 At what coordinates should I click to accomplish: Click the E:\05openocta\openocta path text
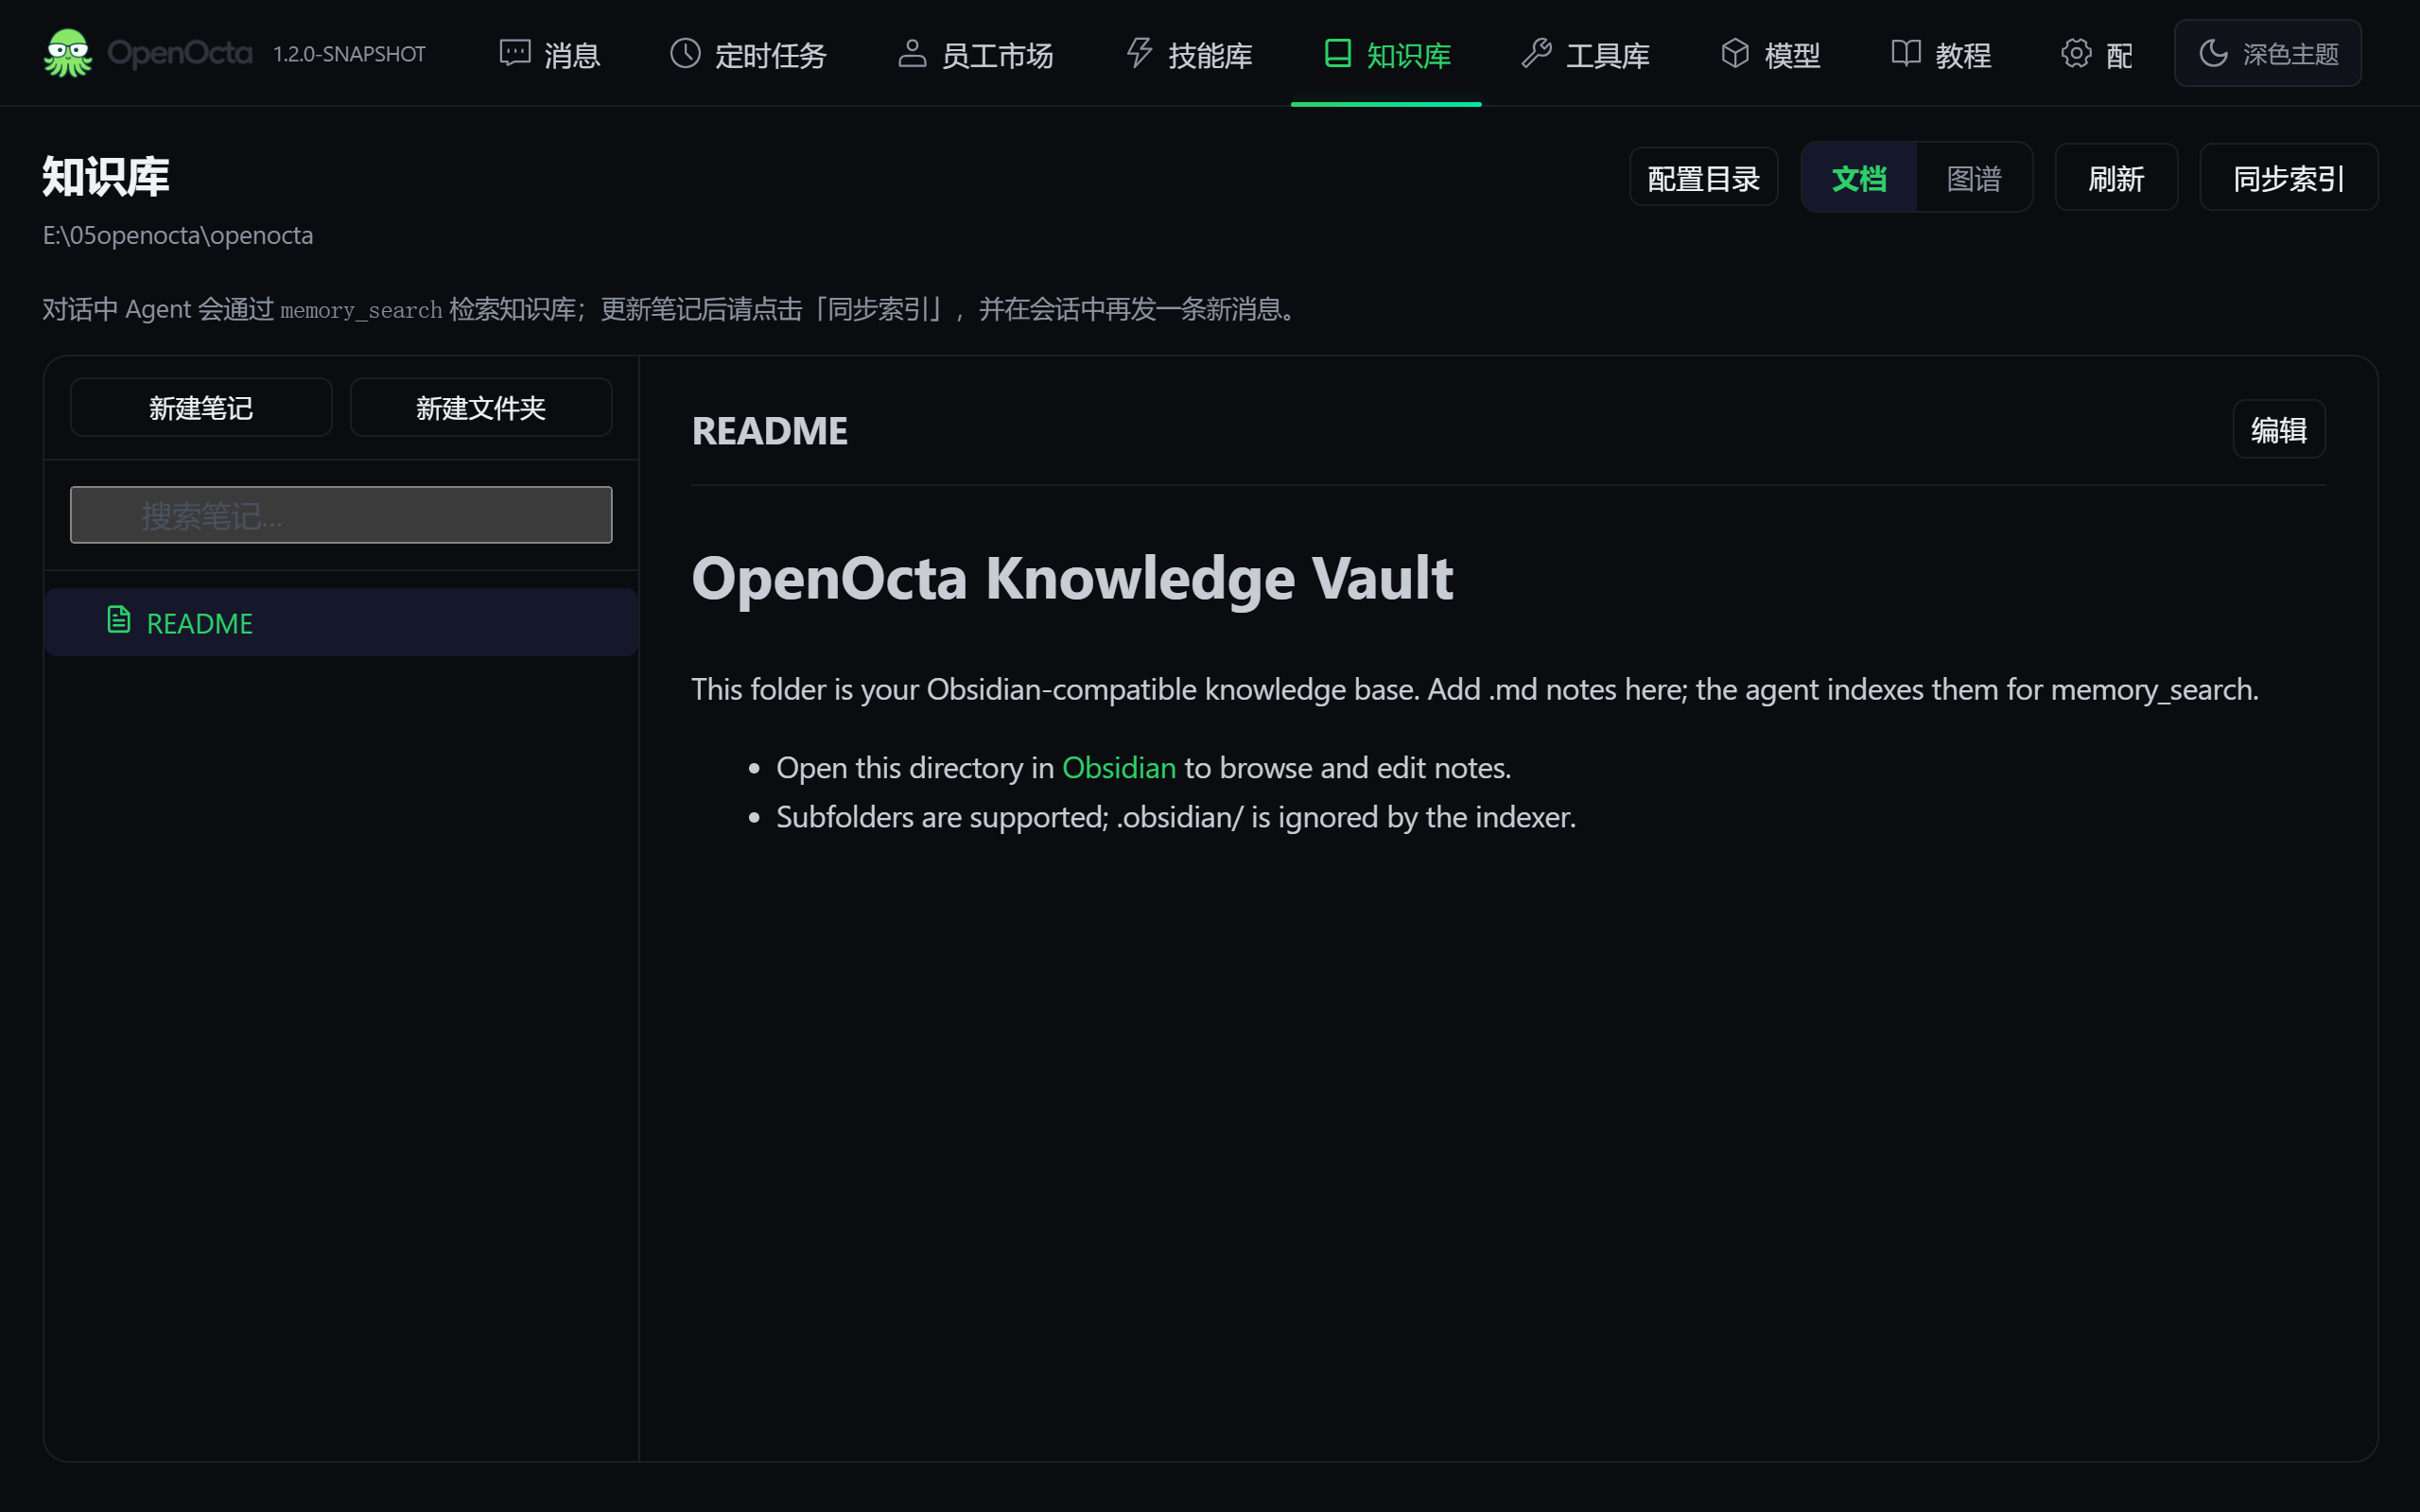point(178,235)
